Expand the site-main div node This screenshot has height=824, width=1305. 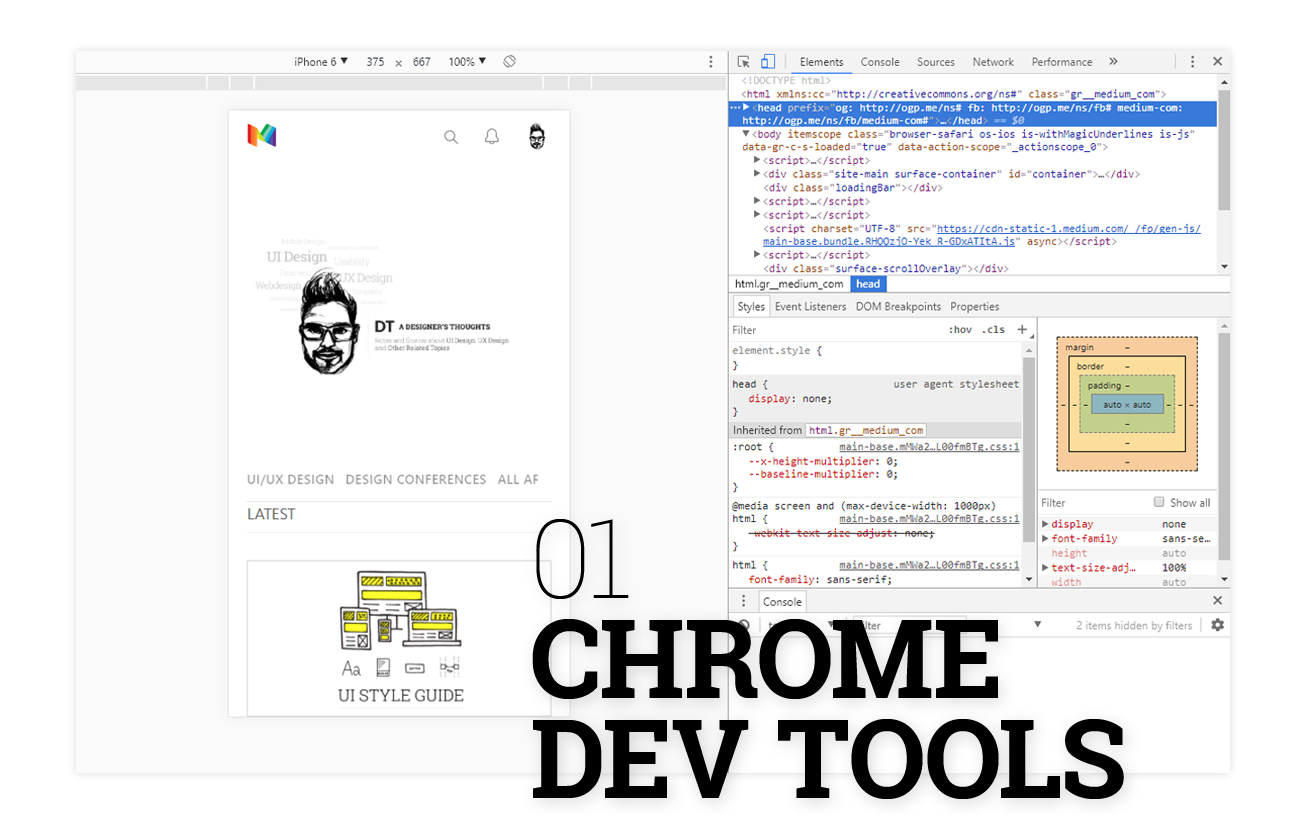[x=758, y=174]
